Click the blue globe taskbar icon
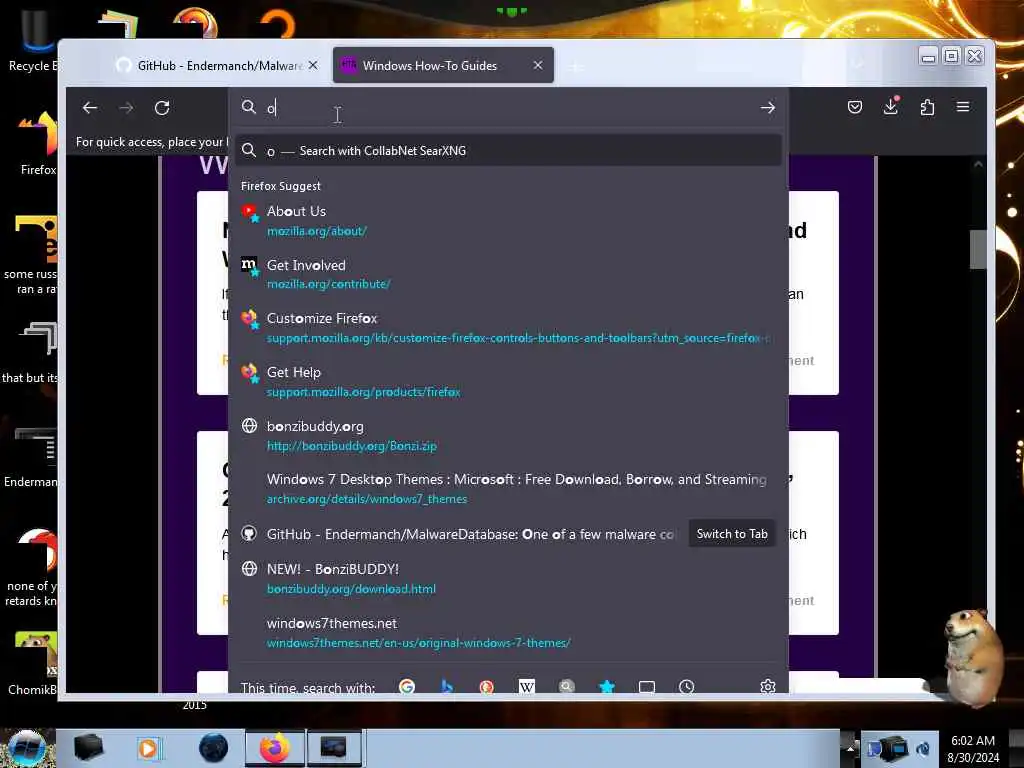The height and width of the screenshot is (768, 1024). (213, 748)
